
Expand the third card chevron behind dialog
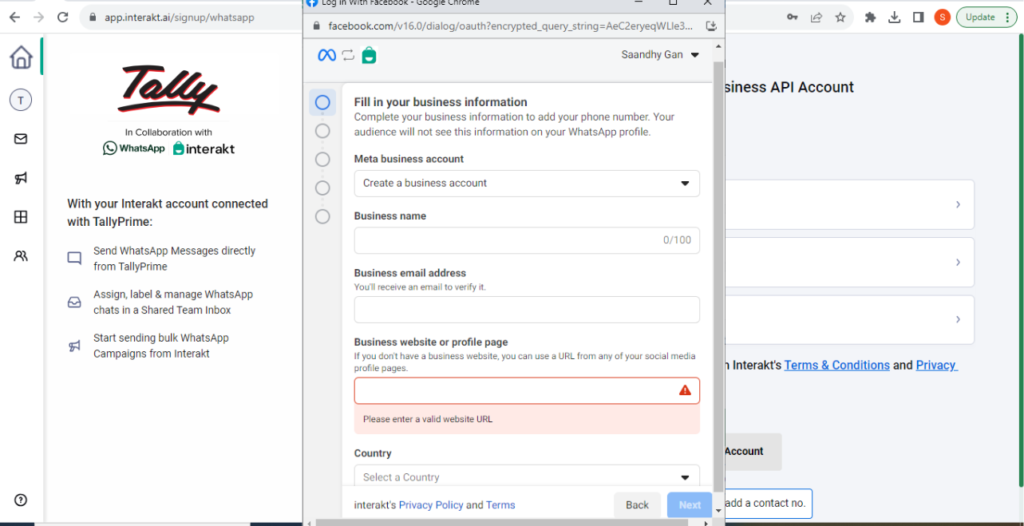(x=958, y=320)
